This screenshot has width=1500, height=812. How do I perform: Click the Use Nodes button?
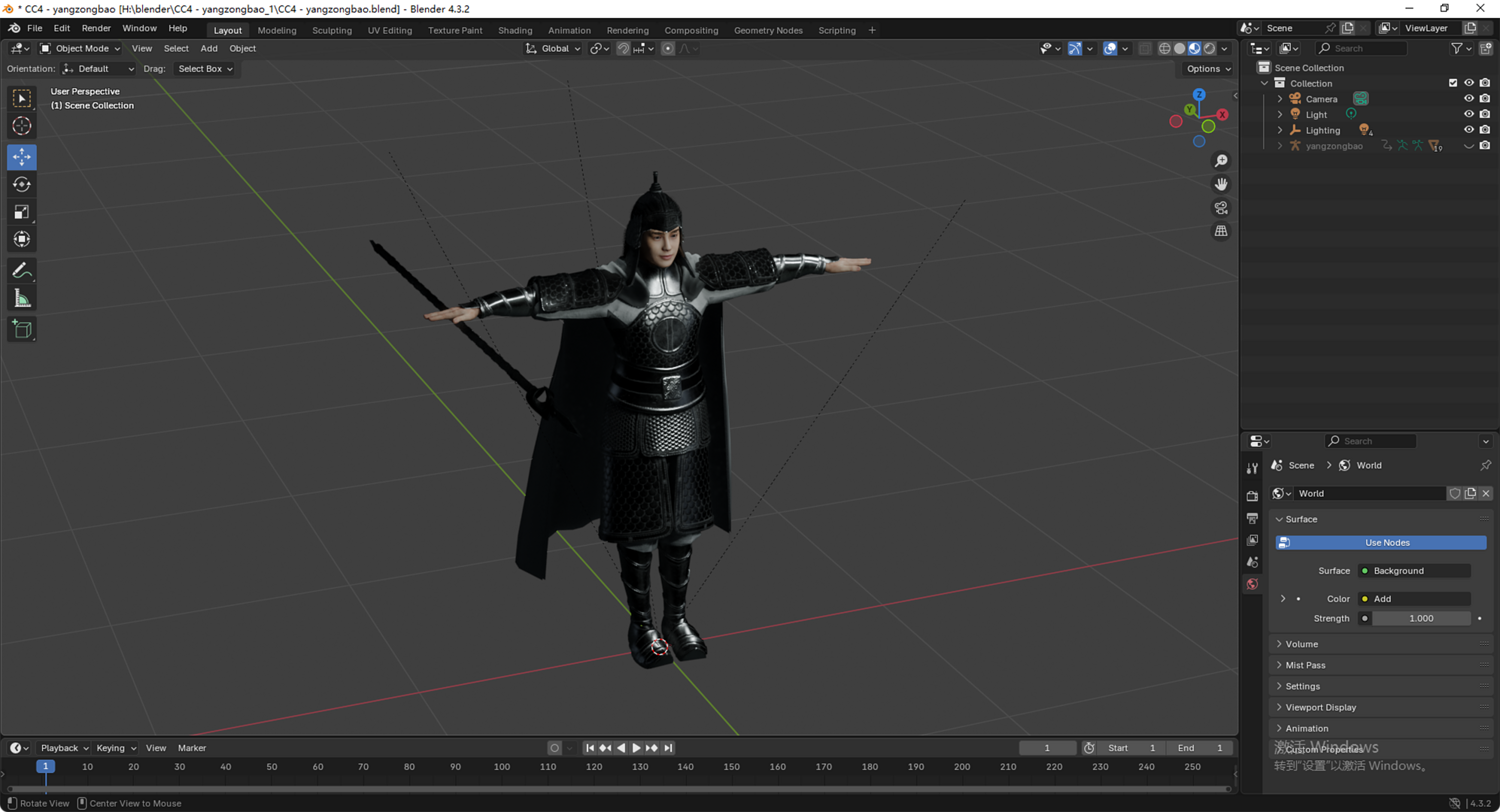[x=1381, y=542]
